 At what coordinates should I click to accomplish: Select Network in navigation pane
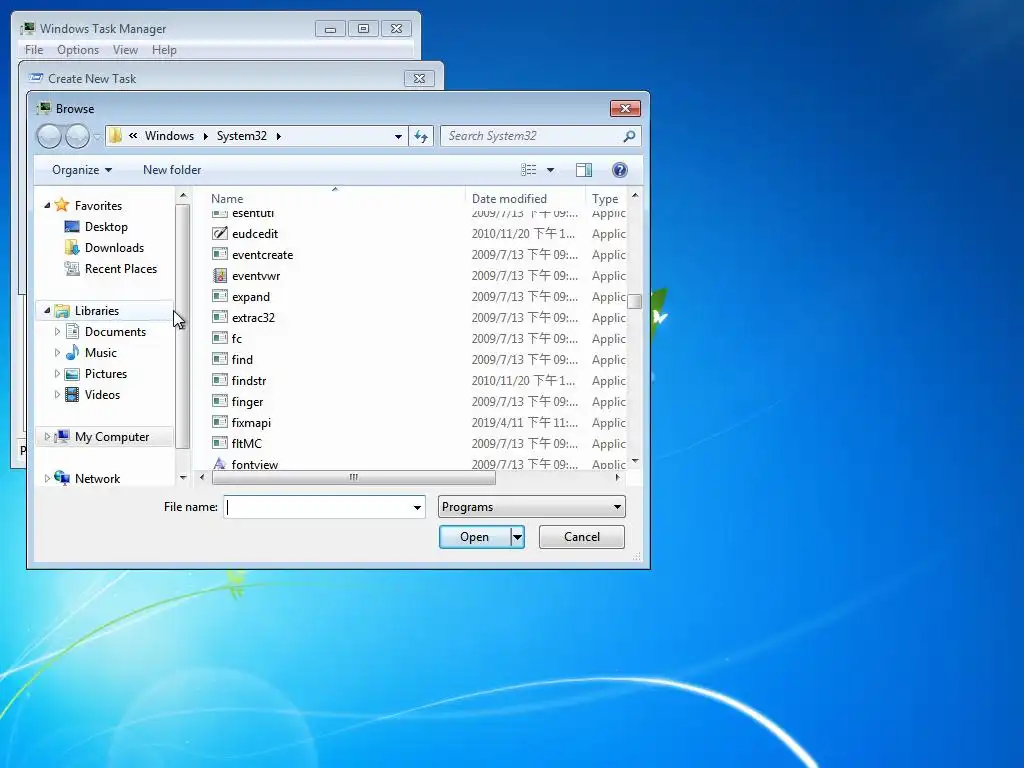click(x=97, y=479)
